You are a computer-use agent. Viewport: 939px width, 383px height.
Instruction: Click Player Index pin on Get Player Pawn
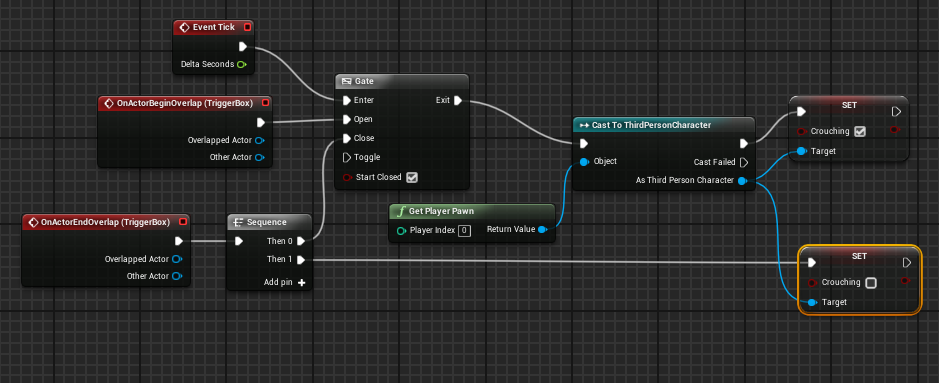tap(401, 230)
